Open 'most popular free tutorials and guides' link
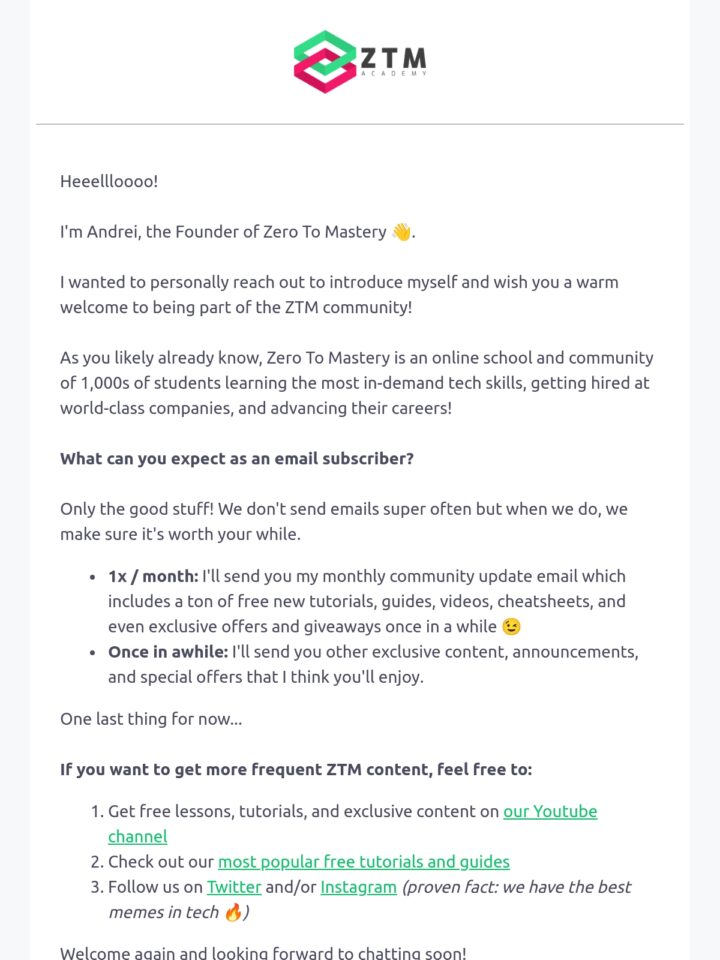 [364, 862]
